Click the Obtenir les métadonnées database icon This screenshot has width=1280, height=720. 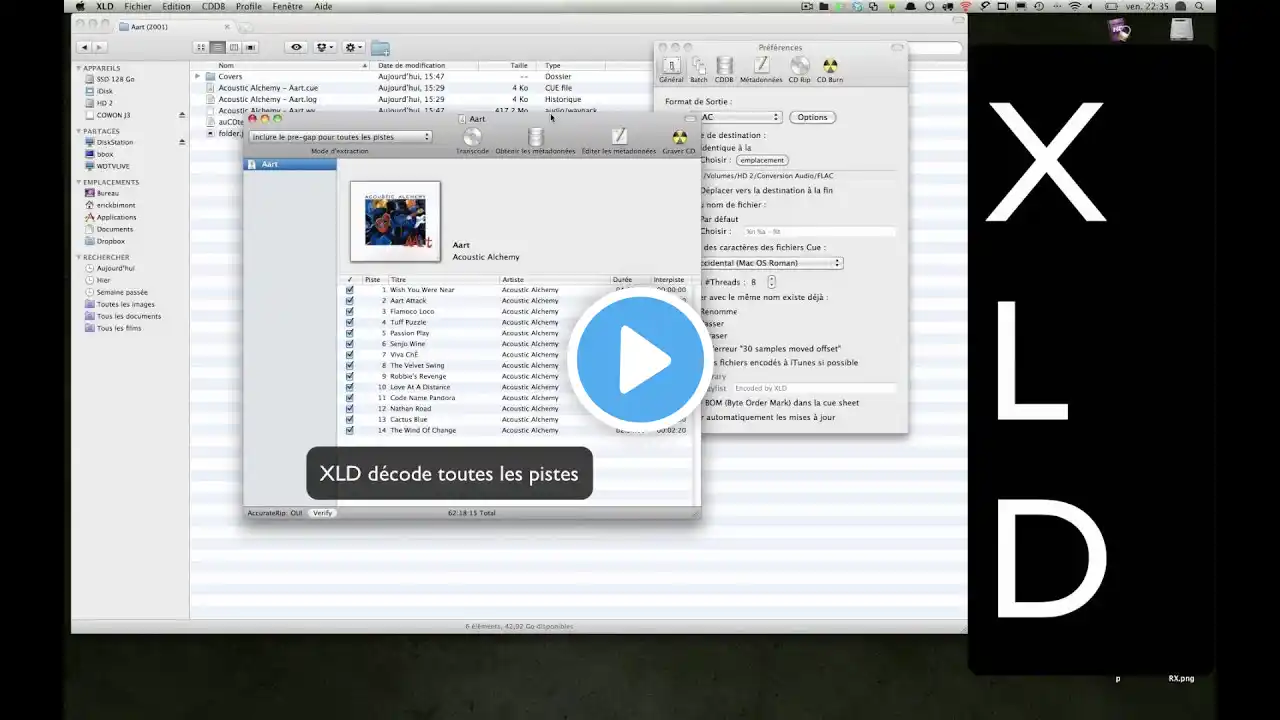pos(535,137)
